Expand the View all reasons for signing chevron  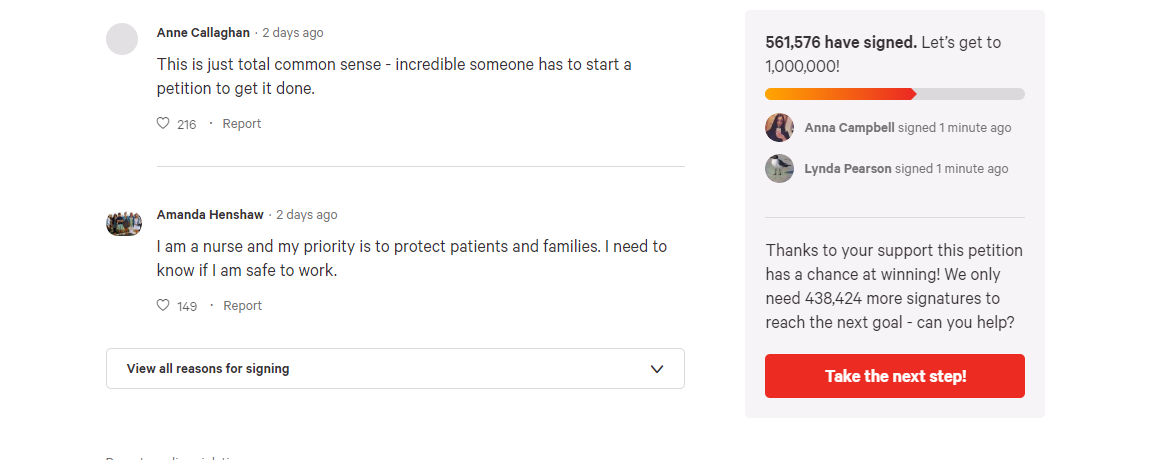(657, 369)
